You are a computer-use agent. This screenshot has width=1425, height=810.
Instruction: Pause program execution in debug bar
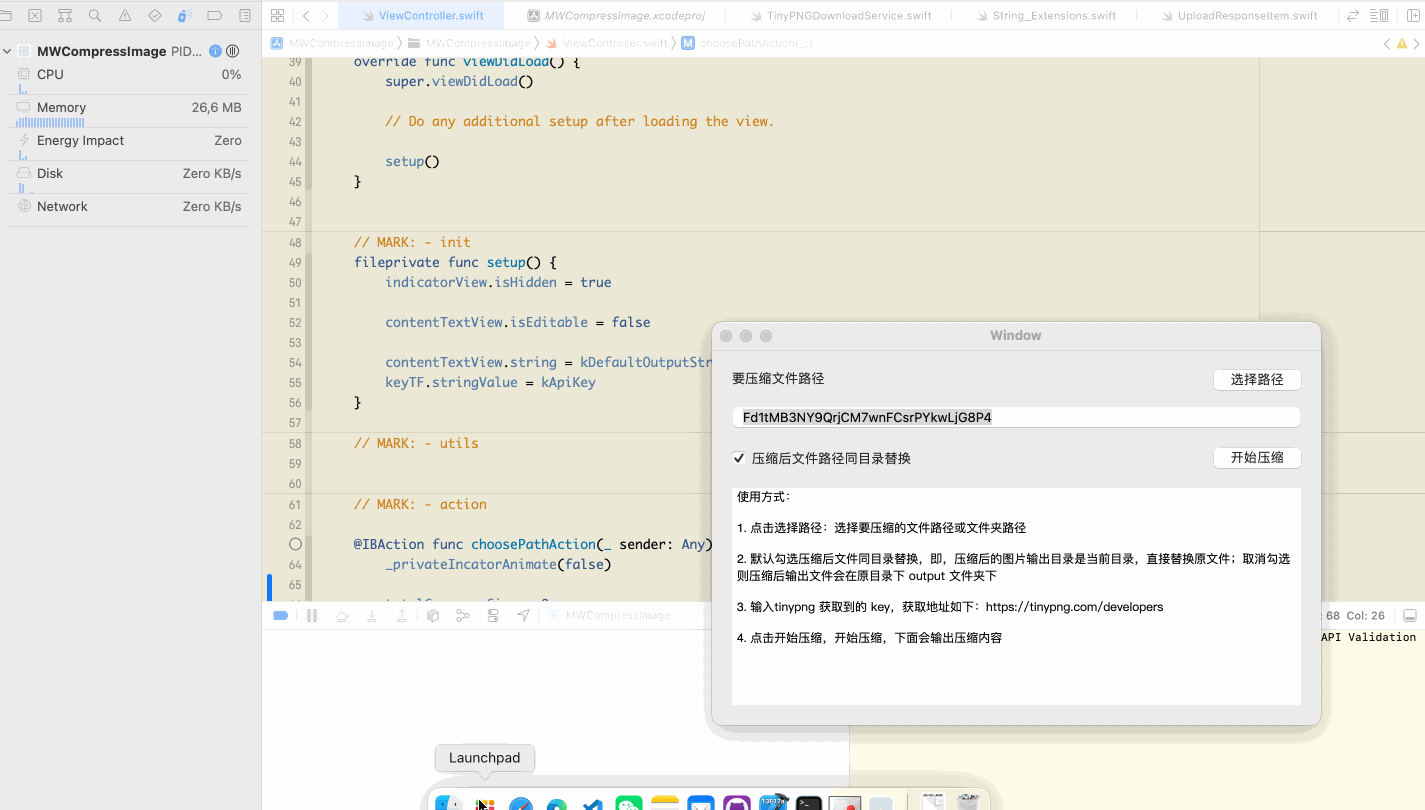(312, 616)
